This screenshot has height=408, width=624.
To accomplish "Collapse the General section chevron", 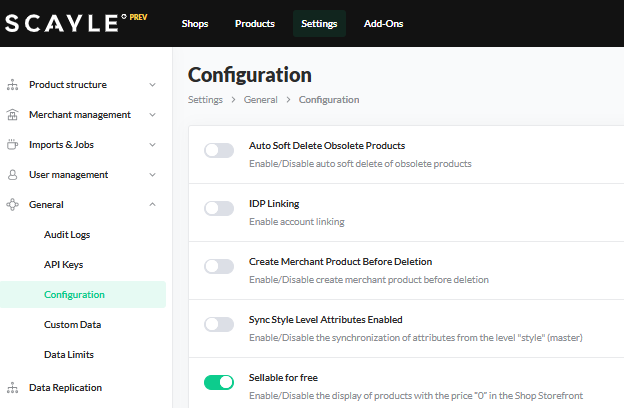I will (152, 205).
